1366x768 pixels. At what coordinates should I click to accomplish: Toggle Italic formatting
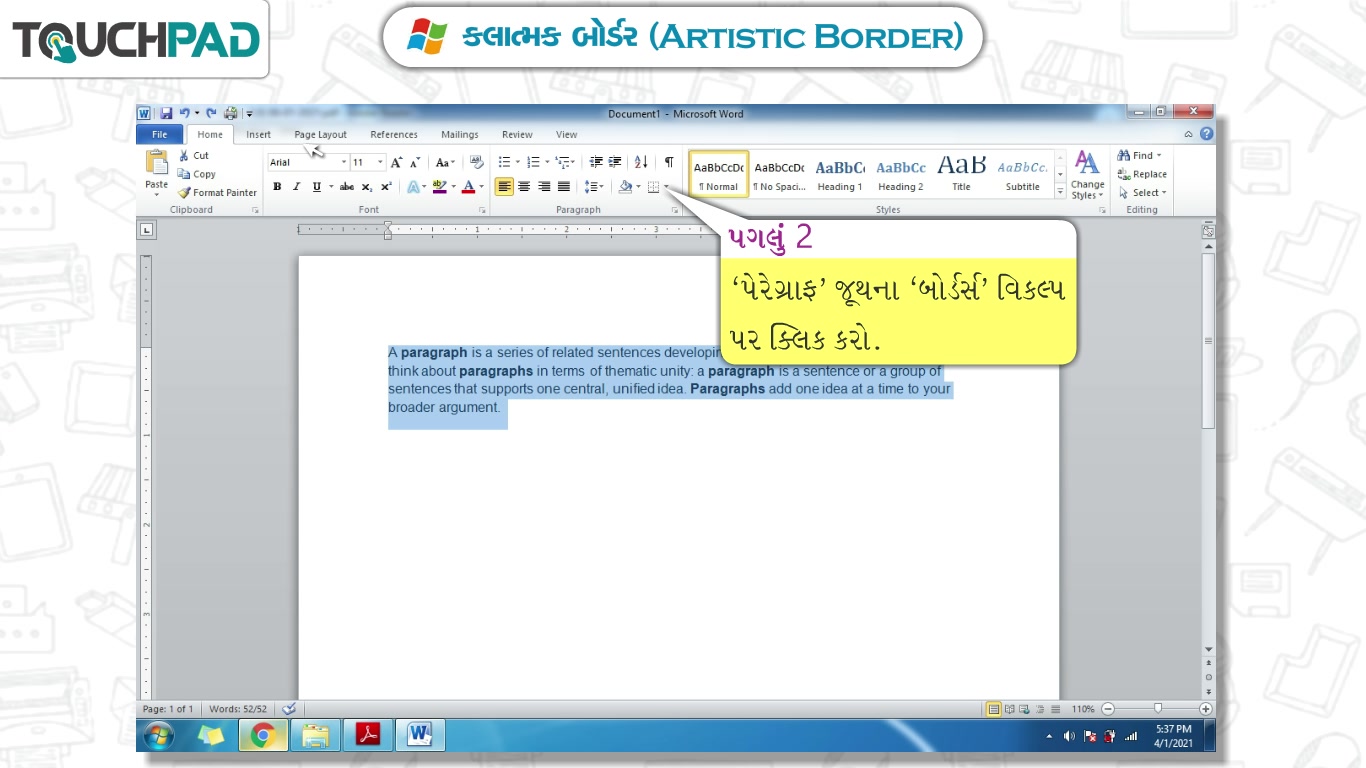(x=296, y=187)
